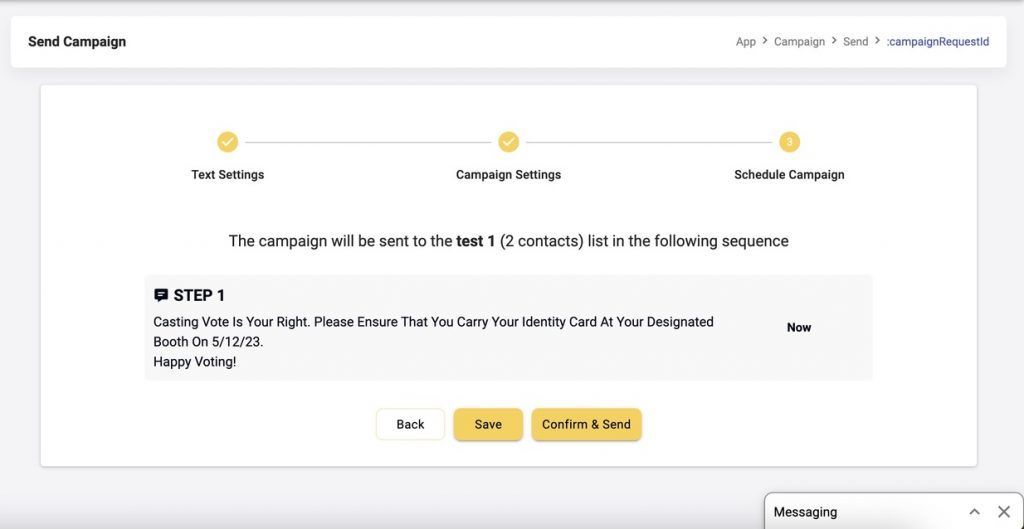Select the Schedule Campaign step label
Screen dimensions: 1024x529
coord(789,175)
